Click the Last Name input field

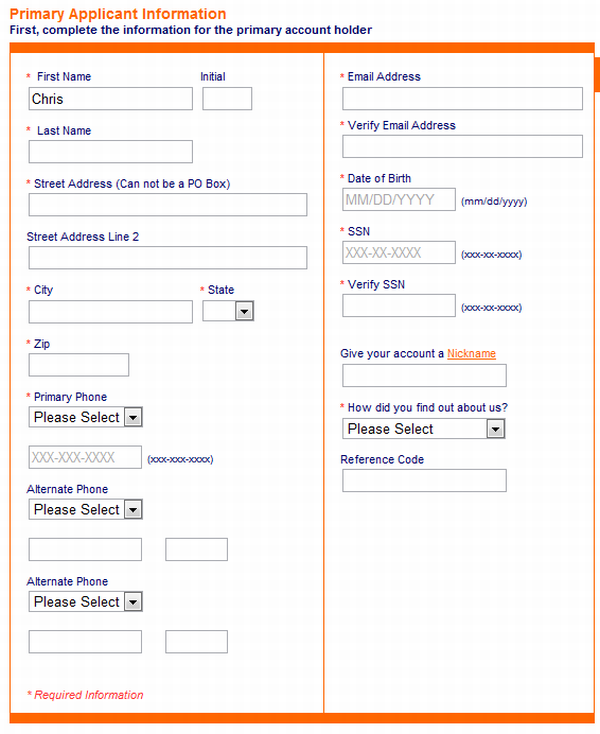pyautogui.click(x=110, y=152)
